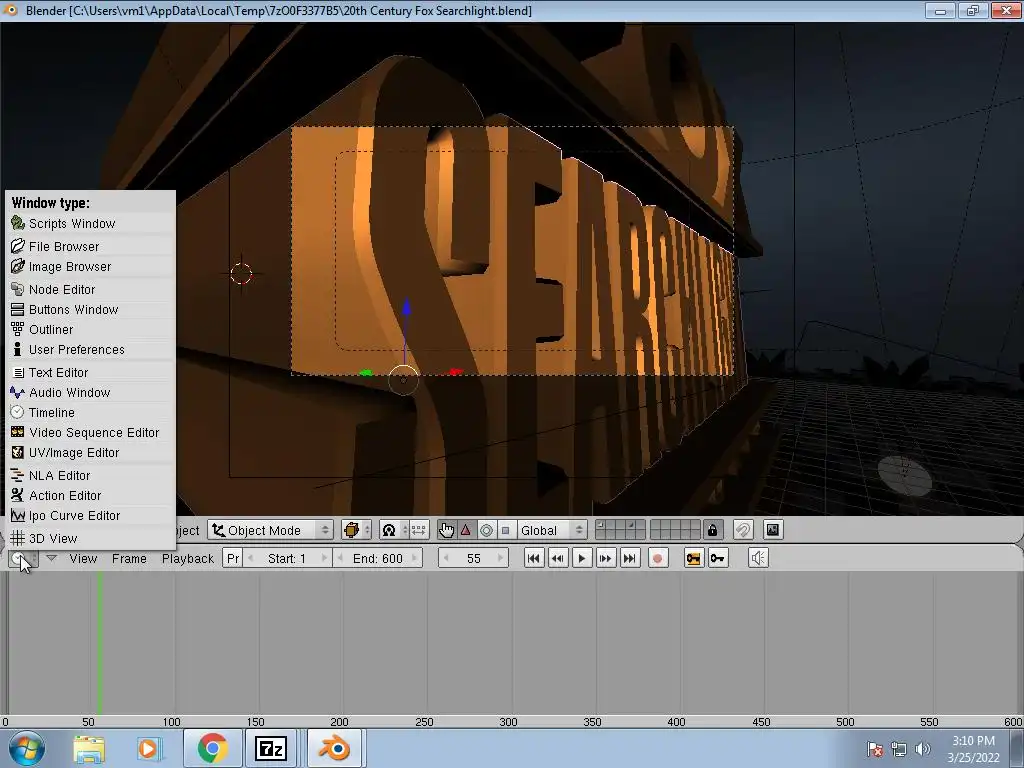Collapse timeline header menus triangle
The width and height of the screenshot is (1024, 768).
click(51, 558)
